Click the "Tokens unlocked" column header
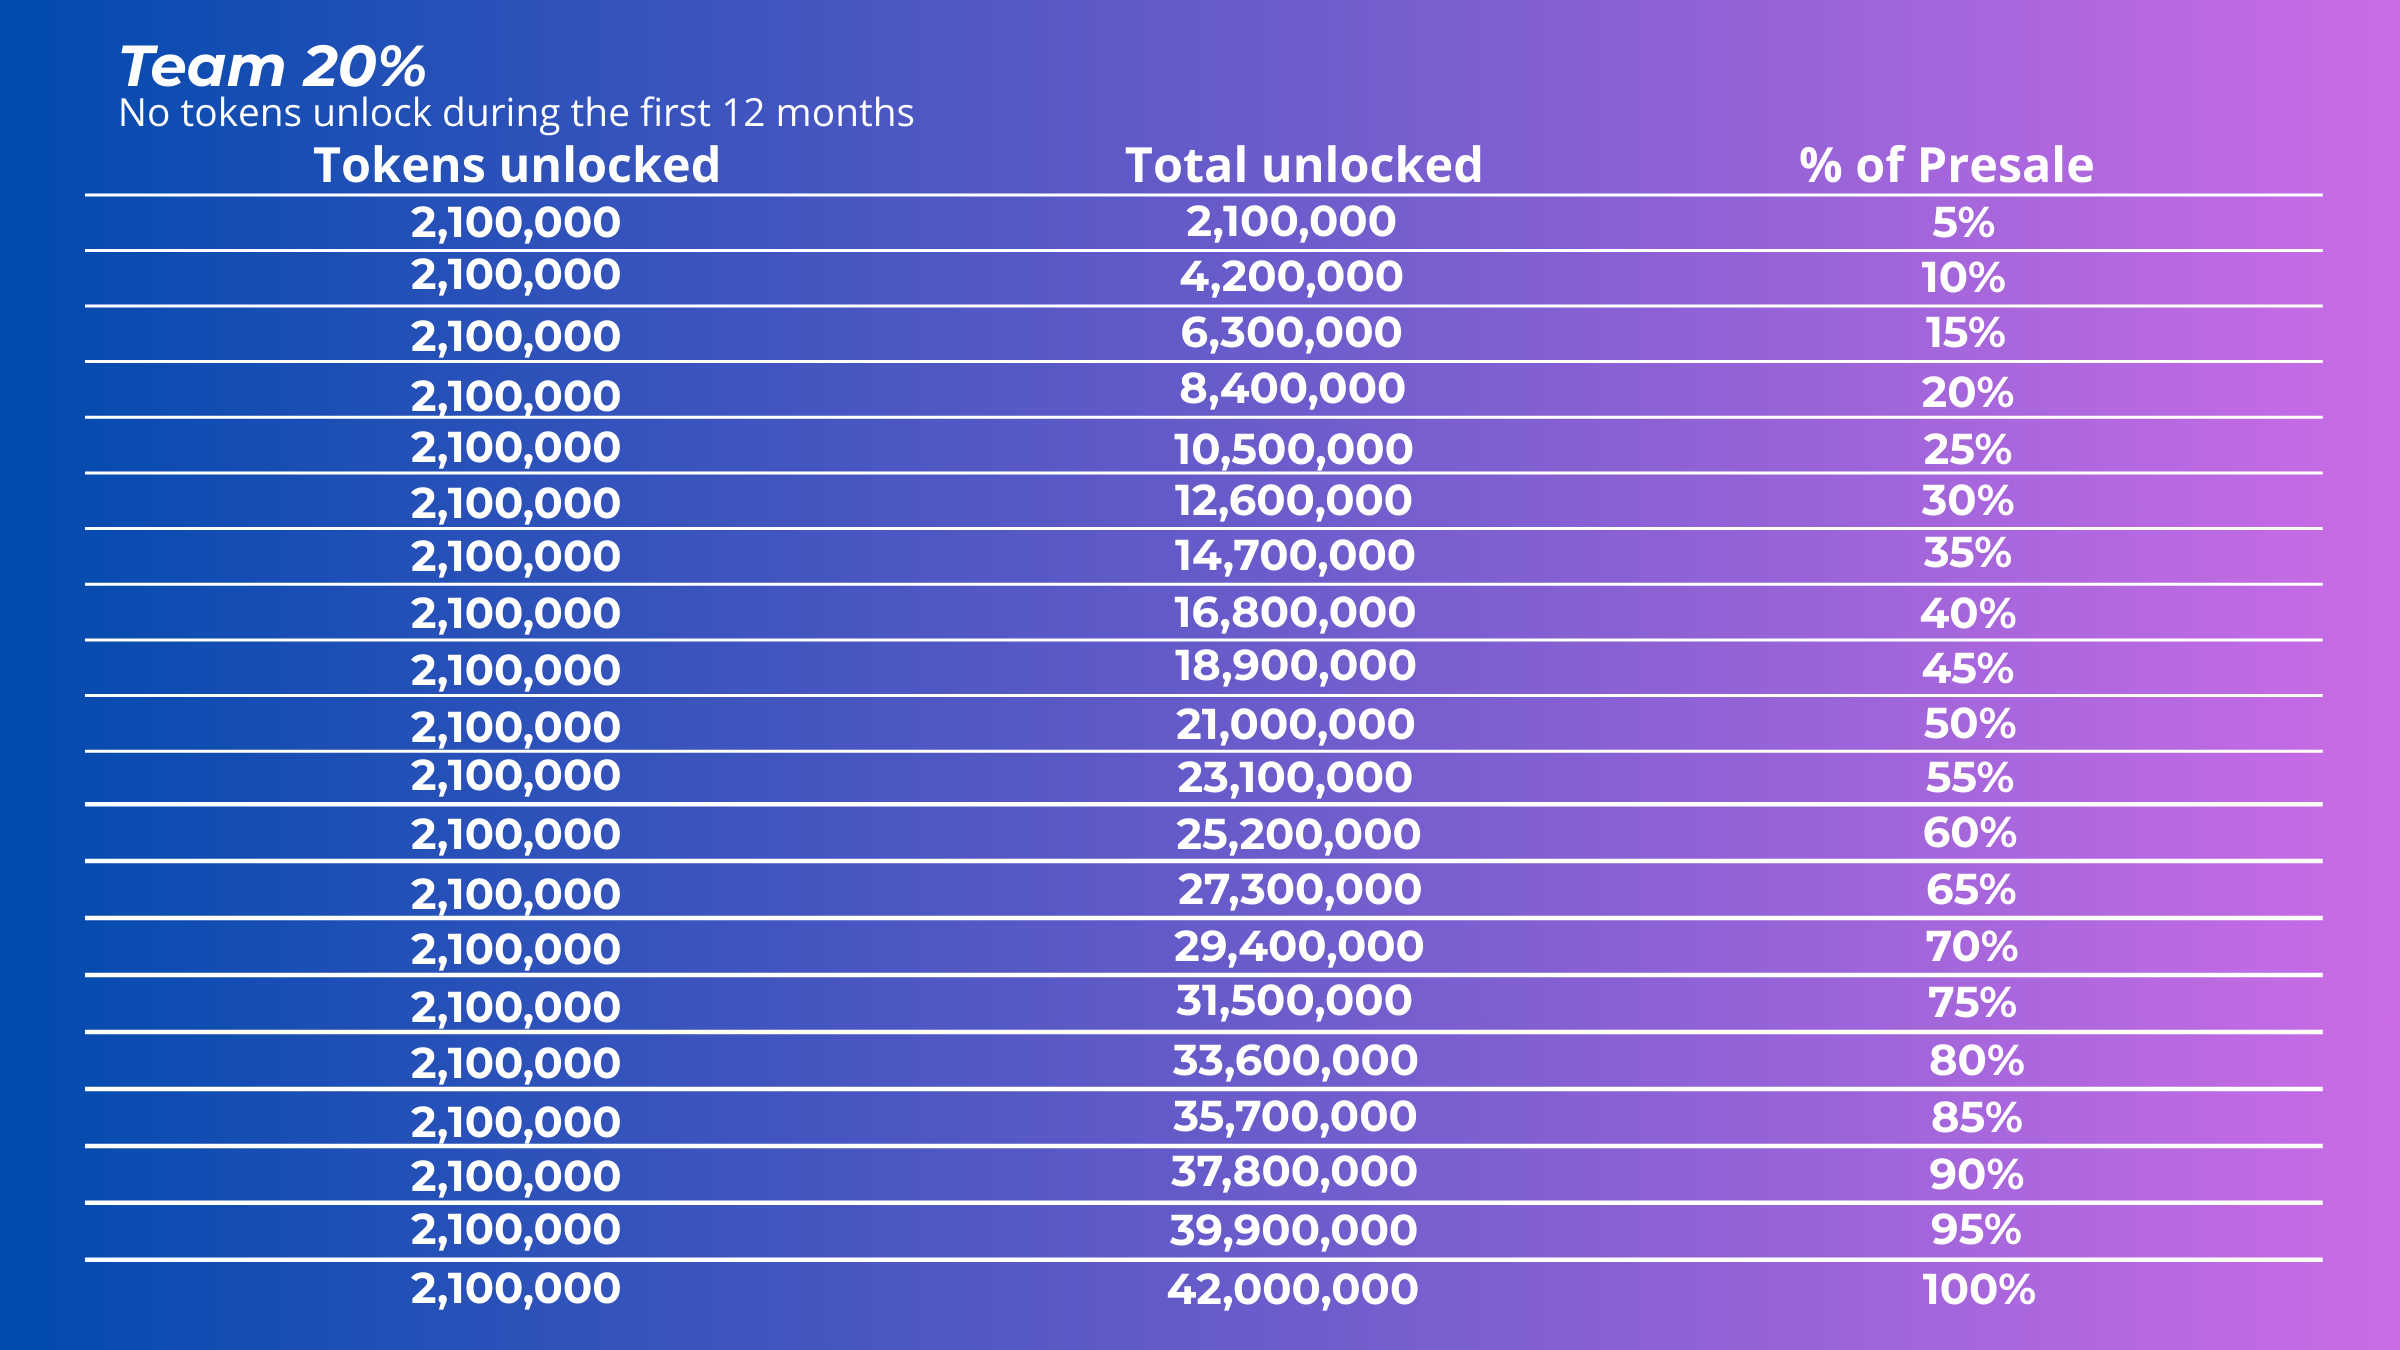2400x1350 pixels. click(517, 165)
